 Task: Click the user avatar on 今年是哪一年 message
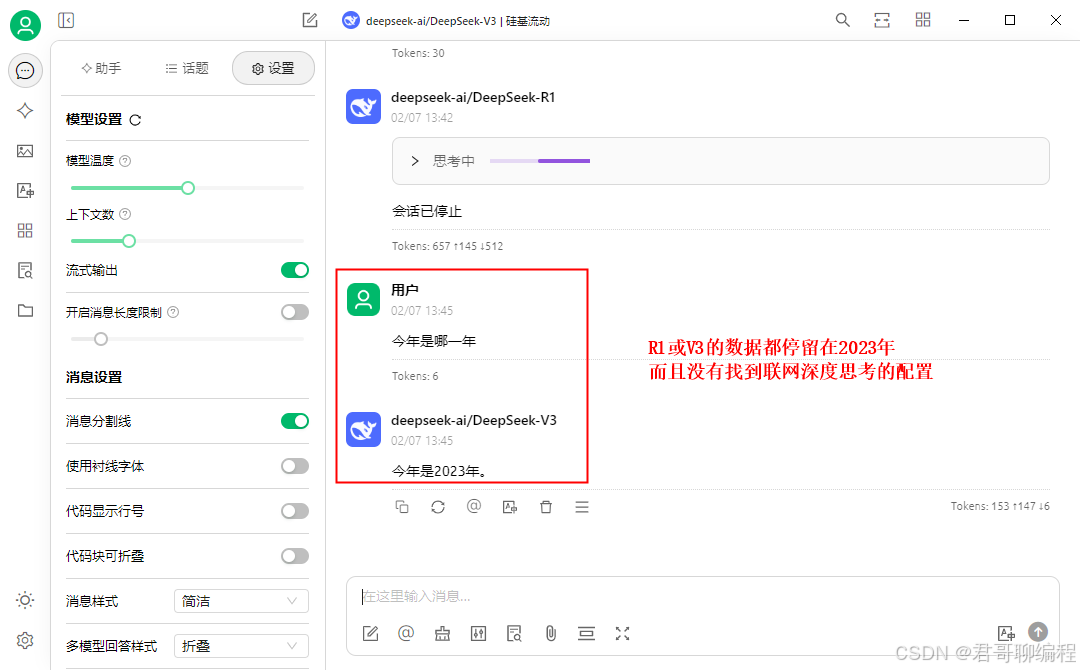[x=364, y=300]
